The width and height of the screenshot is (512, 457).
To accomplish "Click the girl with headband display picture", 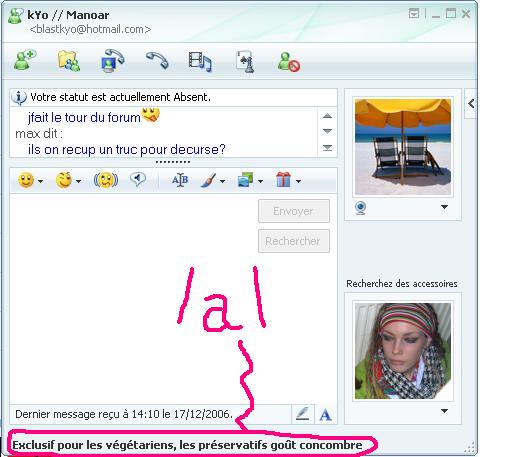I will coord(403,351).
